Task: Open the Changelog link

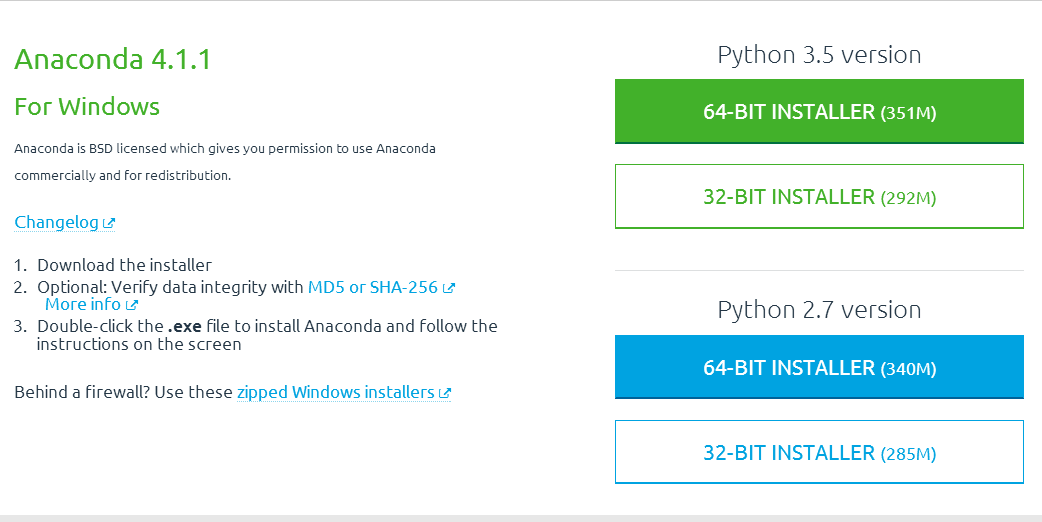Action: point(56,222)
